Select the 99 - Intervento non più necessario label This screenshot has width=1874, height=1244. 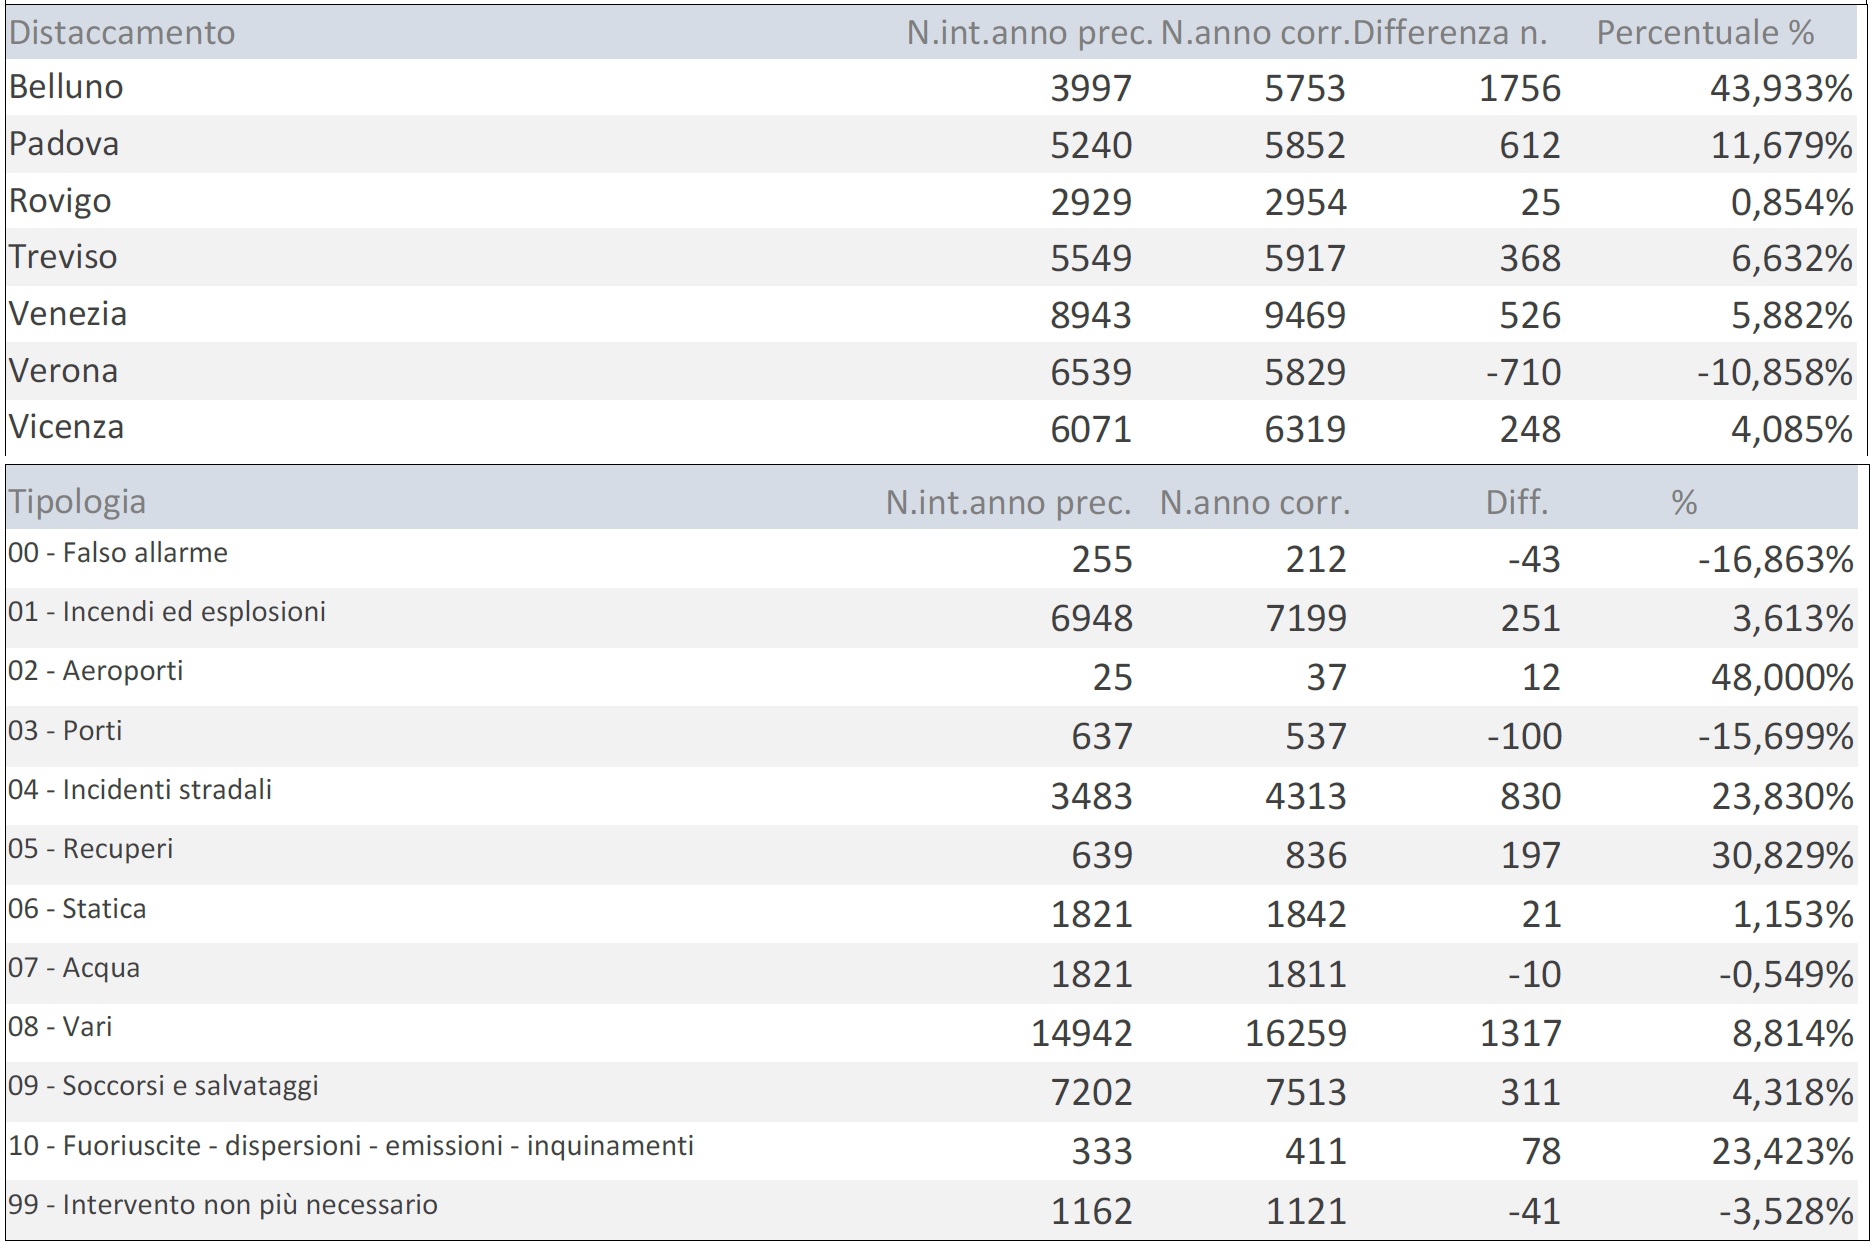(222, 1205)
